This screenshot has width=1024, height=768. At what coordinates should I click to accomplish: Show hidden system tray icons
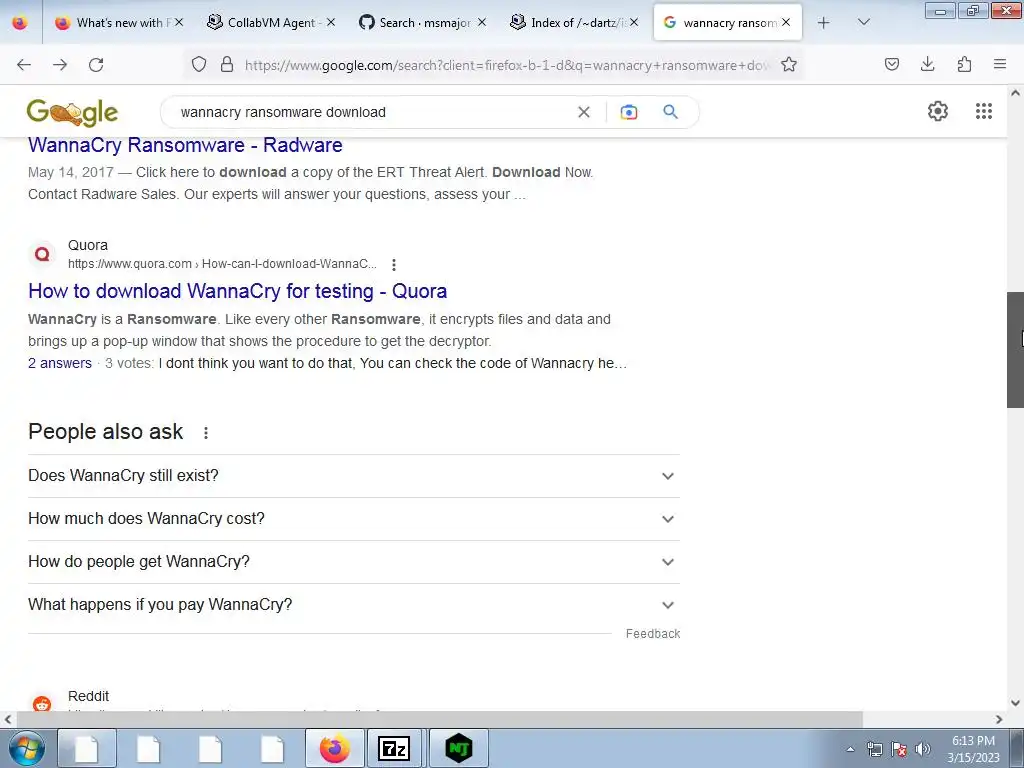[x=850, y=749]
